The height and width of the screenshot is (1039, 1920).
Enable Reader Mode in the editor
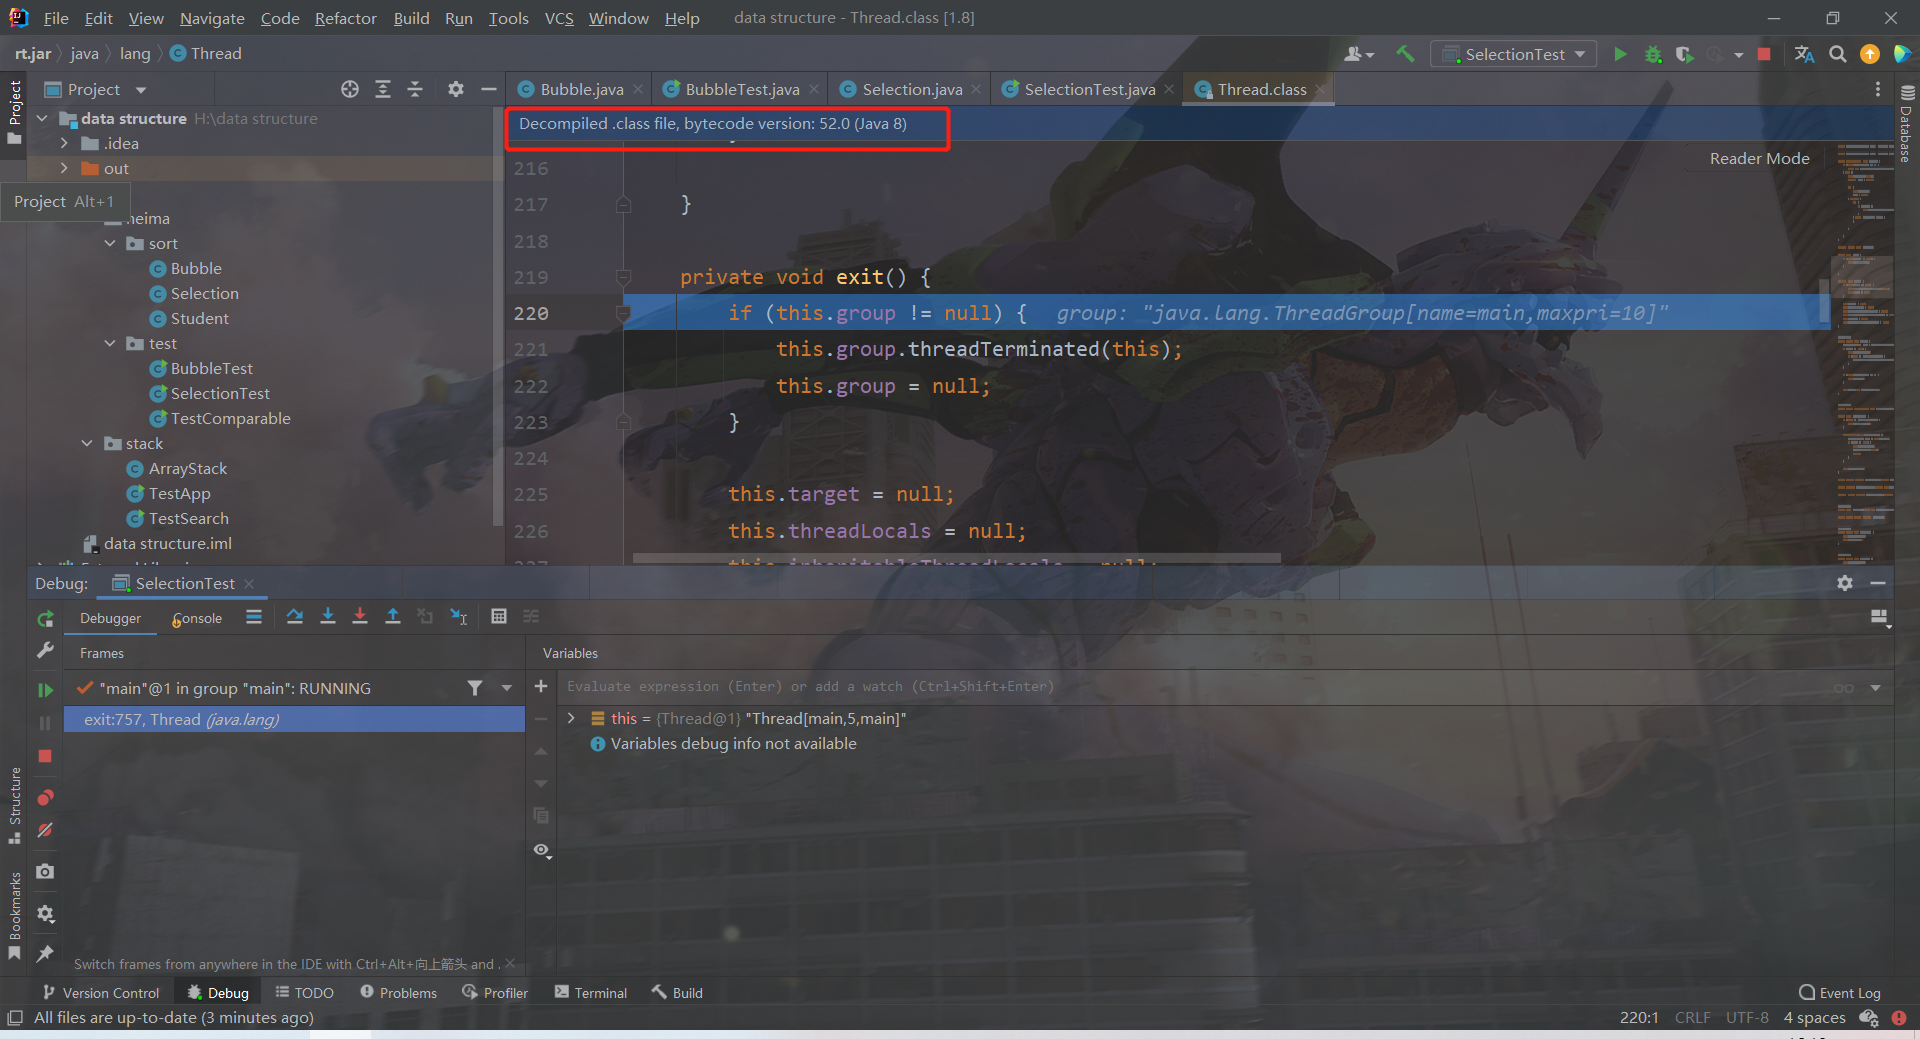[x=1758, y=158]
